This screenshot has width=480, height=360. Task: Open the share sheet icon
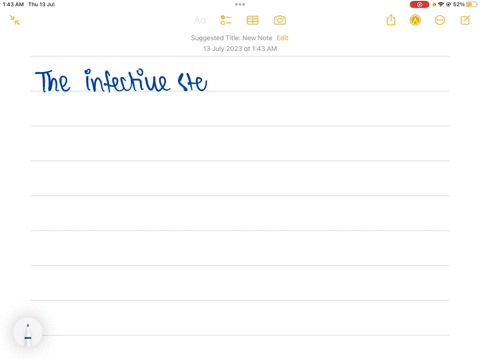[391, 20]
